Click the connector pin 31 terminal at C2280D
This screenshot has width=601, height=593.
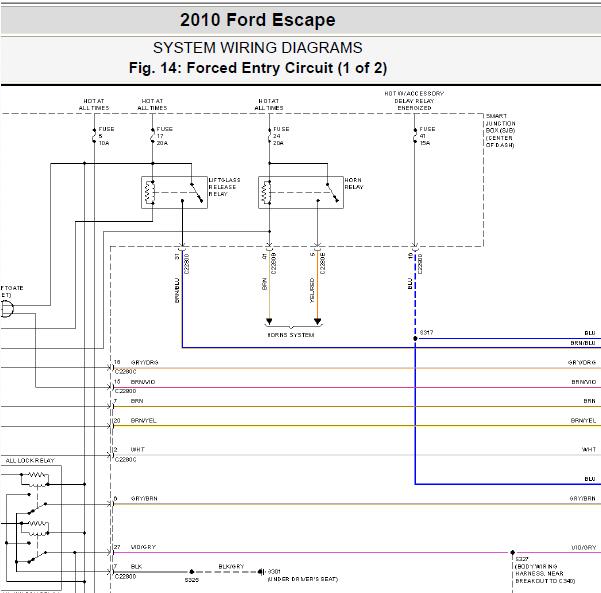point(182,246)
